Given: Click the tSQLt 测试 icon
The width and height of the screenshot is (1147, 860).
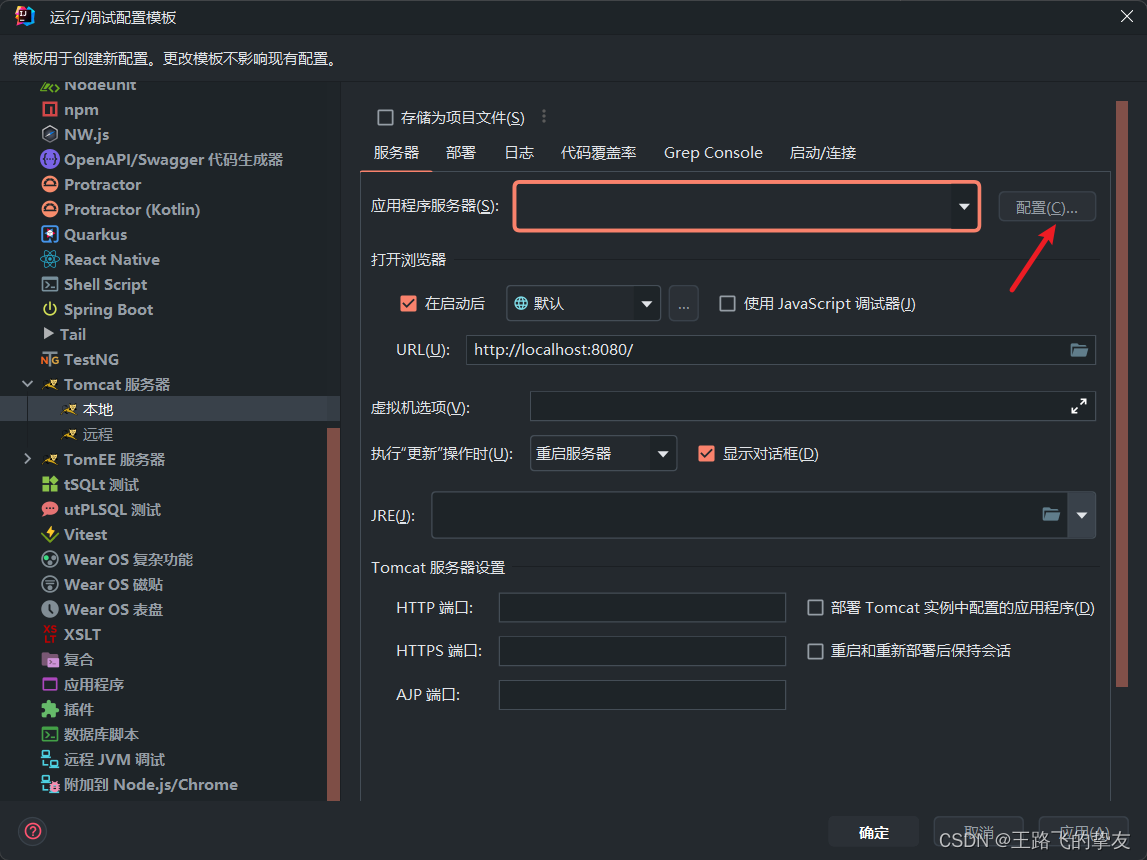Looking at the screenshot, I should click(50, 484).
